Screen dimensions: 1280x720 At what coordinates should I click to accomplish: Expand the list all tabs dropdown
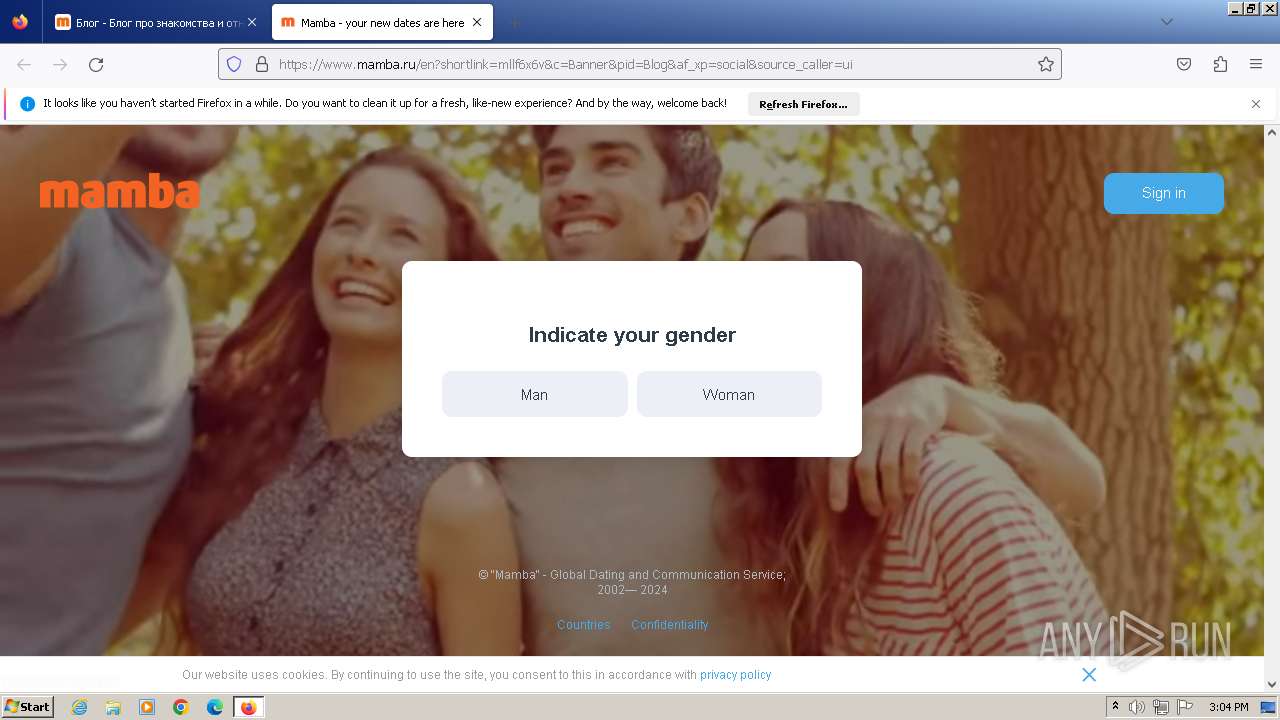click(1166, 22)
